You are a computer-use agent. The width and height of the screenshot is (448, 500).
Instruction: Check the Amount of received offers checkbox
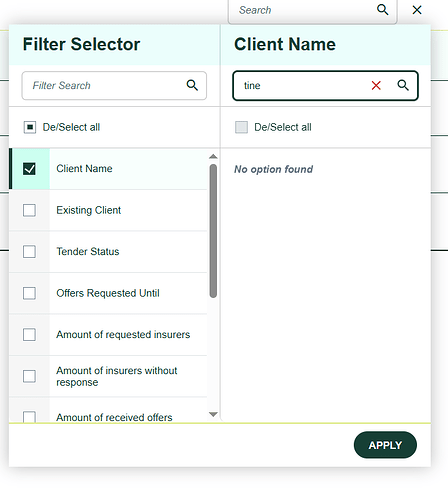tap(29, 417)
